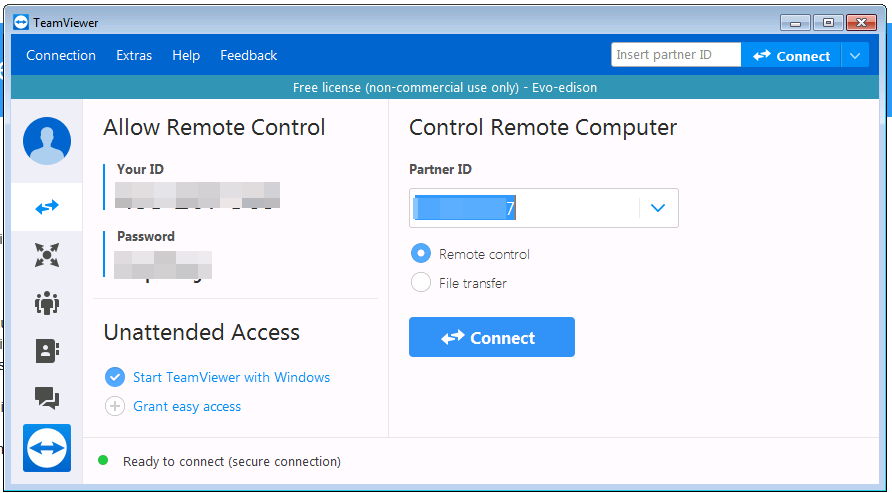This screenshot has width=892, height=493.
Task: Close the TeamViewer window
Action: tap(861, 23)
